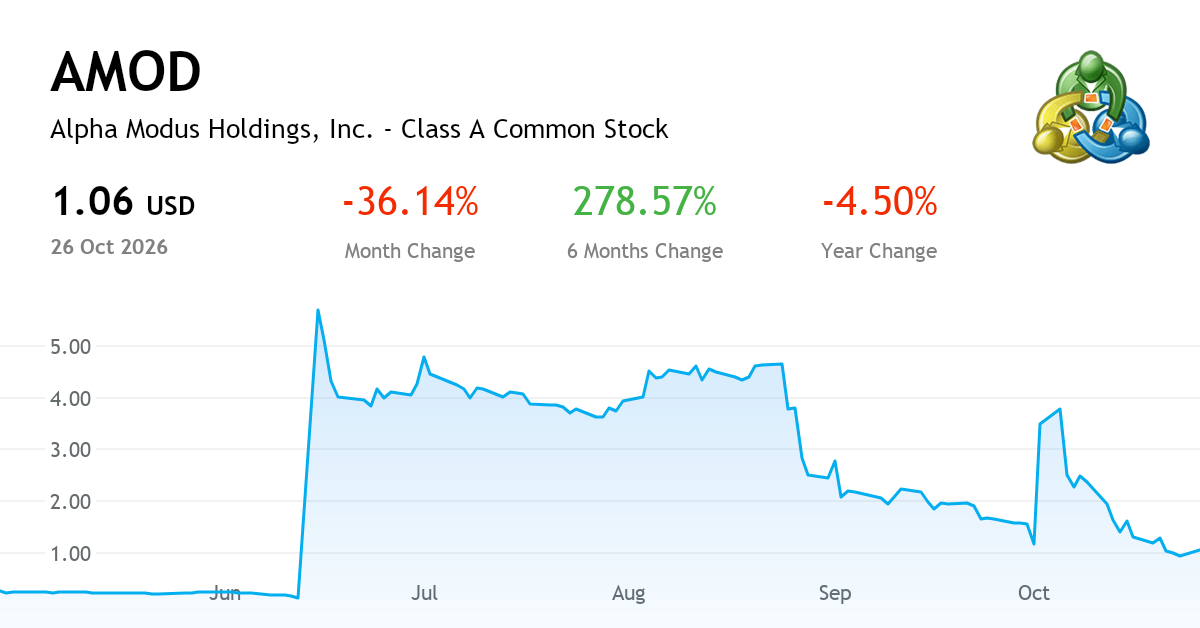Select the Year Change label
The height and width of the screenshot is (628, 1200).
point(880,251)
